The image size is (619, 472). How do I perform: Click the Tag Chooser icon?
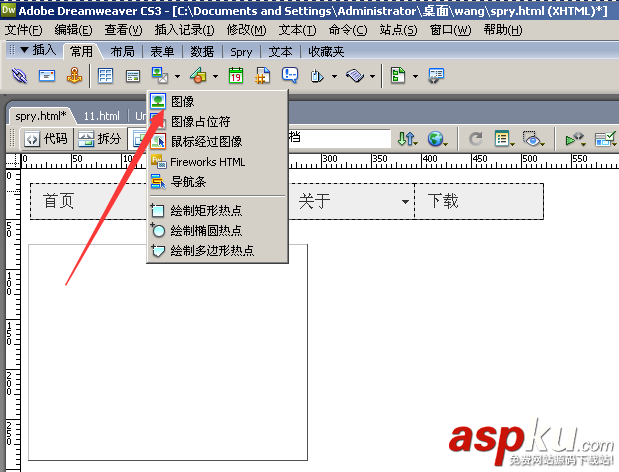click(x=436, y=75)
